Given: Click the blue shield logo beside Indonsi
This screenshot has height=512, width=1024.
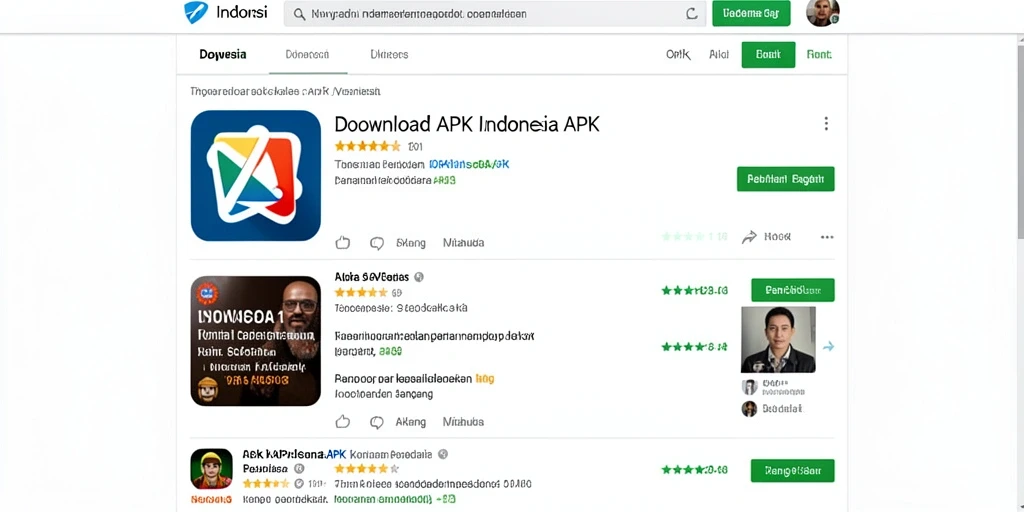Looking at the screenshot, I should click(x=196, y=12).
